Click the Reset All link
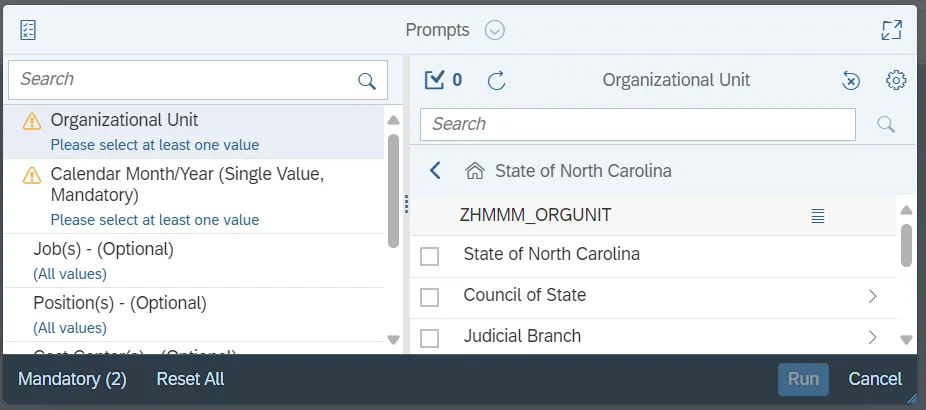This screenshot has width=926, height=410. coord(190,379)
